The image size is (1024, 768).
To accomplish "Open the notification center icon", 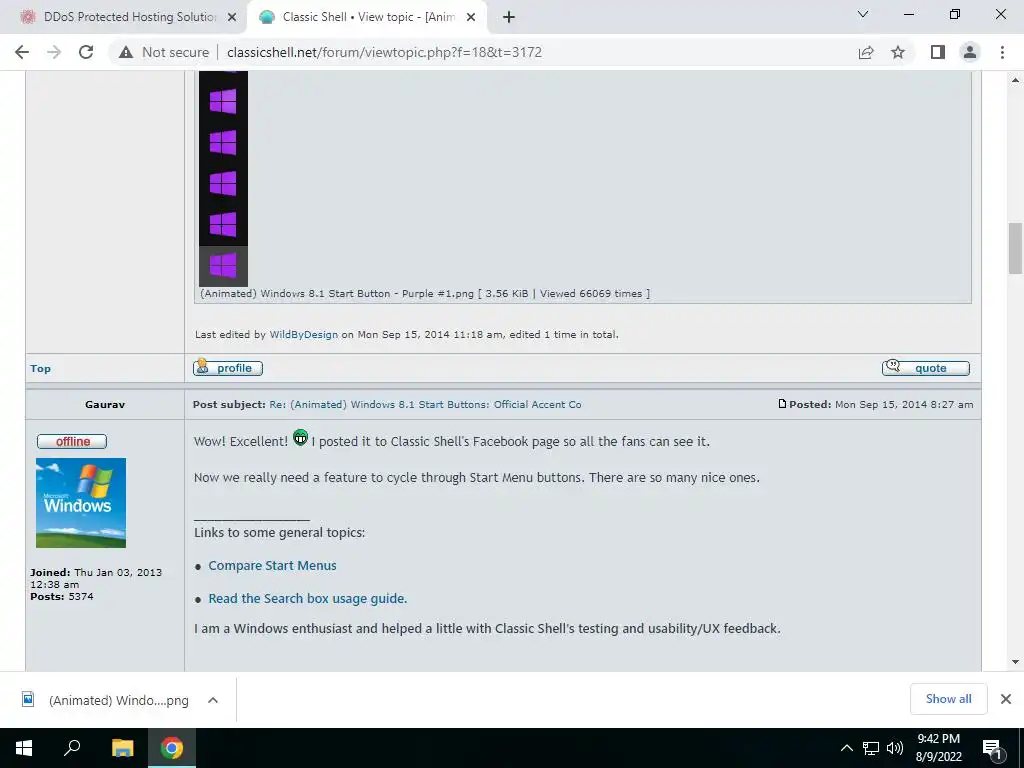I will [x=992, y=749].
